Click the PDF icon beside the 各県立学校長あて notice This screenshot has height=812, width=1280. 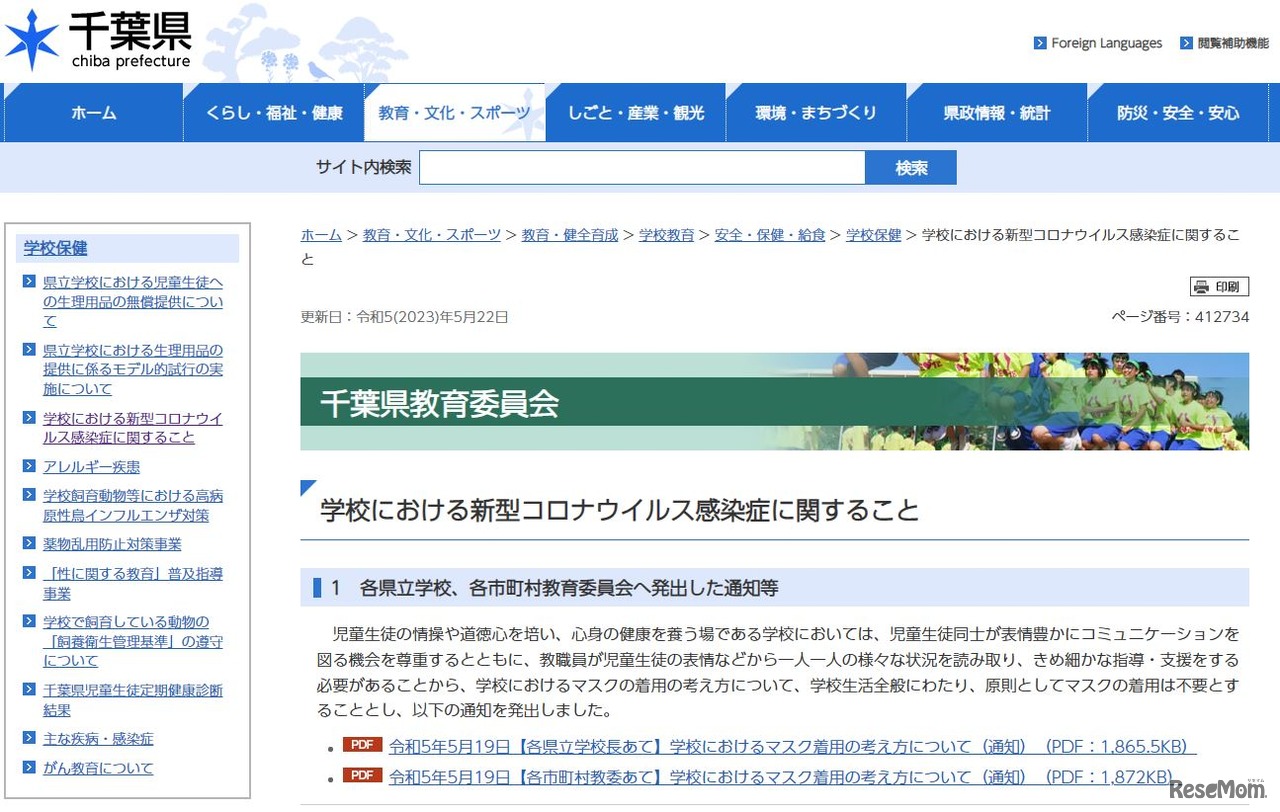click(361, 745)
